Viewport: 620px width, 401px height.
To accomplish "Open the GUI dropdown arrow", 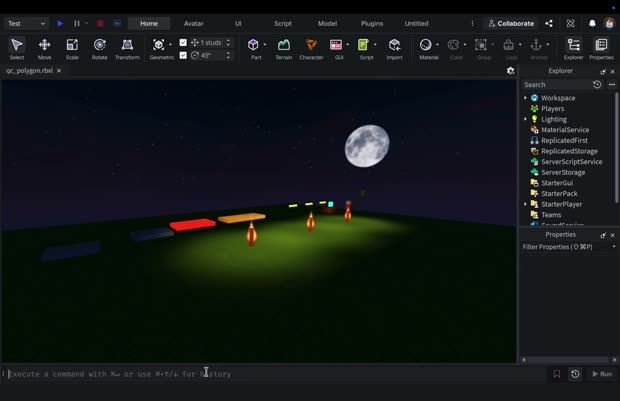I will click(x=348, y=45).
